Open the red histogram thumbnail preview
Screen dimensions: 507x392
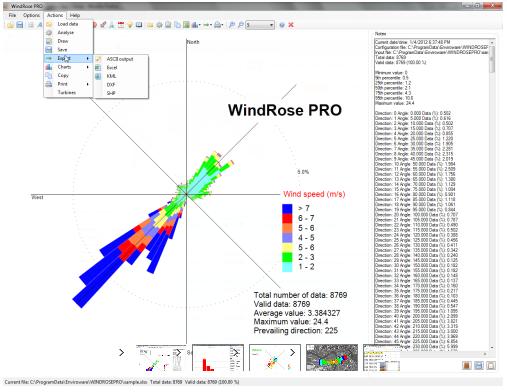click(x=218, y=358)
